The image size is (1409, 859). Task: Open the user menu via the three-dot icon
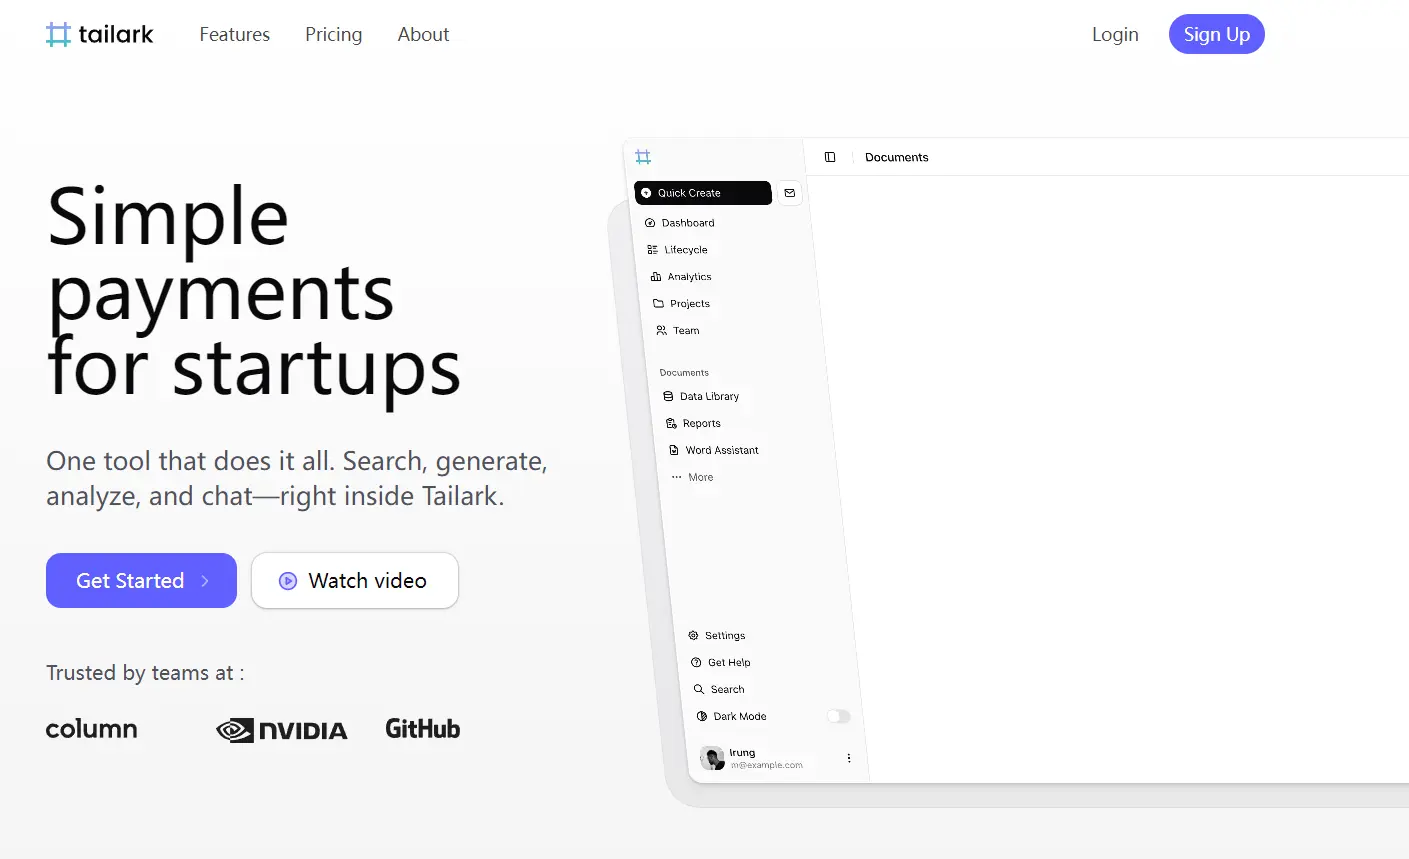pos(848,758)
